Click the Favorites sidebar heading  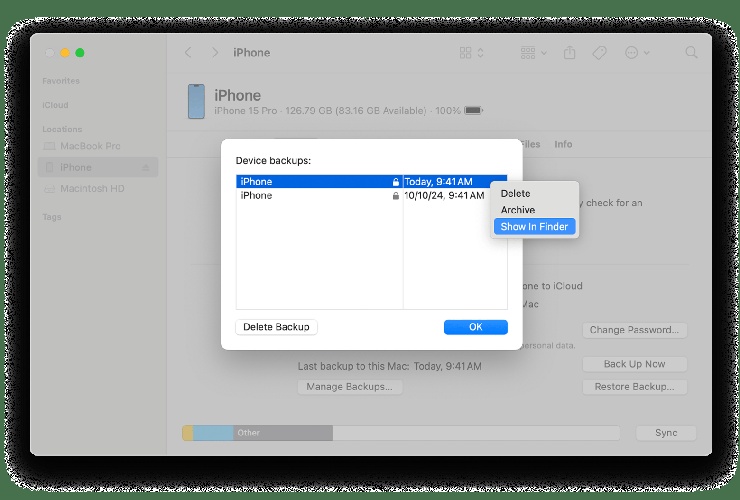click(61, 81)
